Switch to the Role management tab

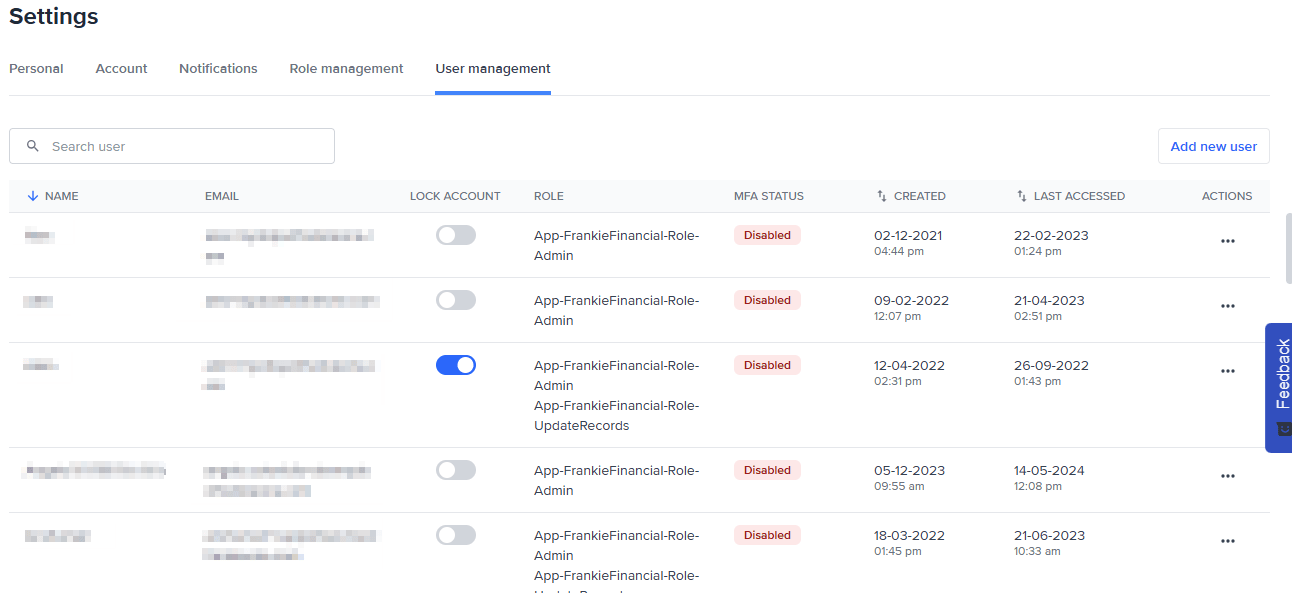point(346,69)
